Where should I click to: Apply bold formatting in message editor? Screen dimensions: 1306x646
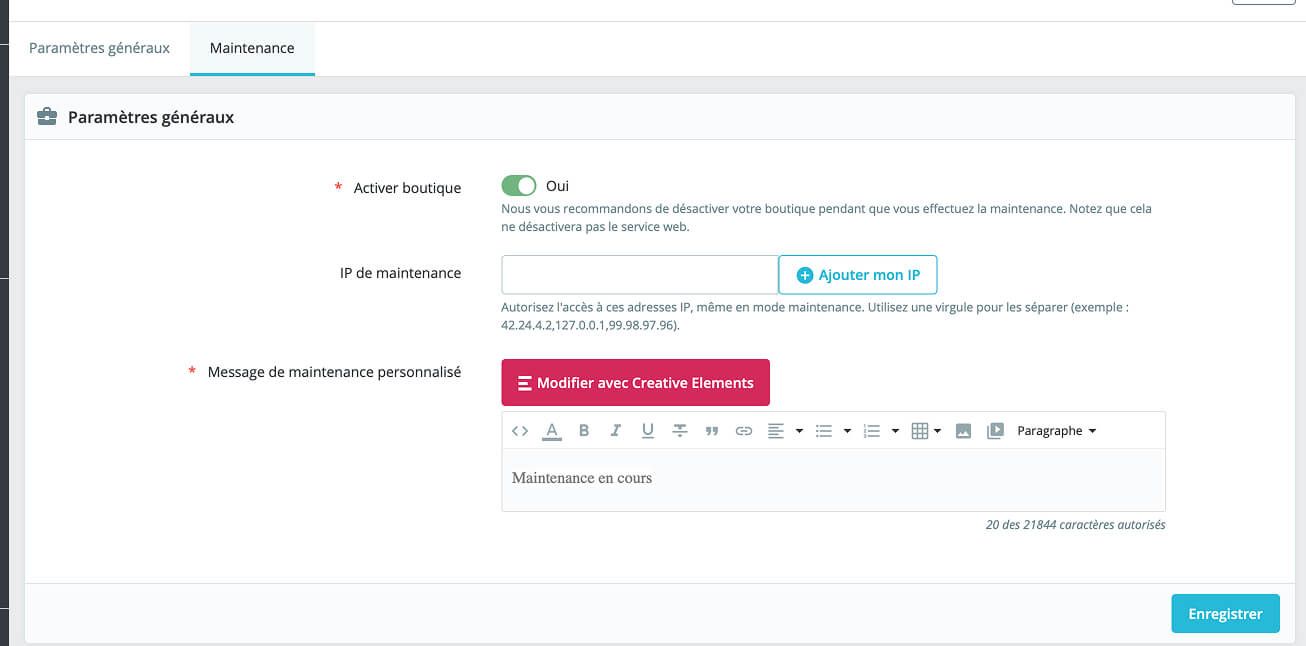click(x=584, y=431)
